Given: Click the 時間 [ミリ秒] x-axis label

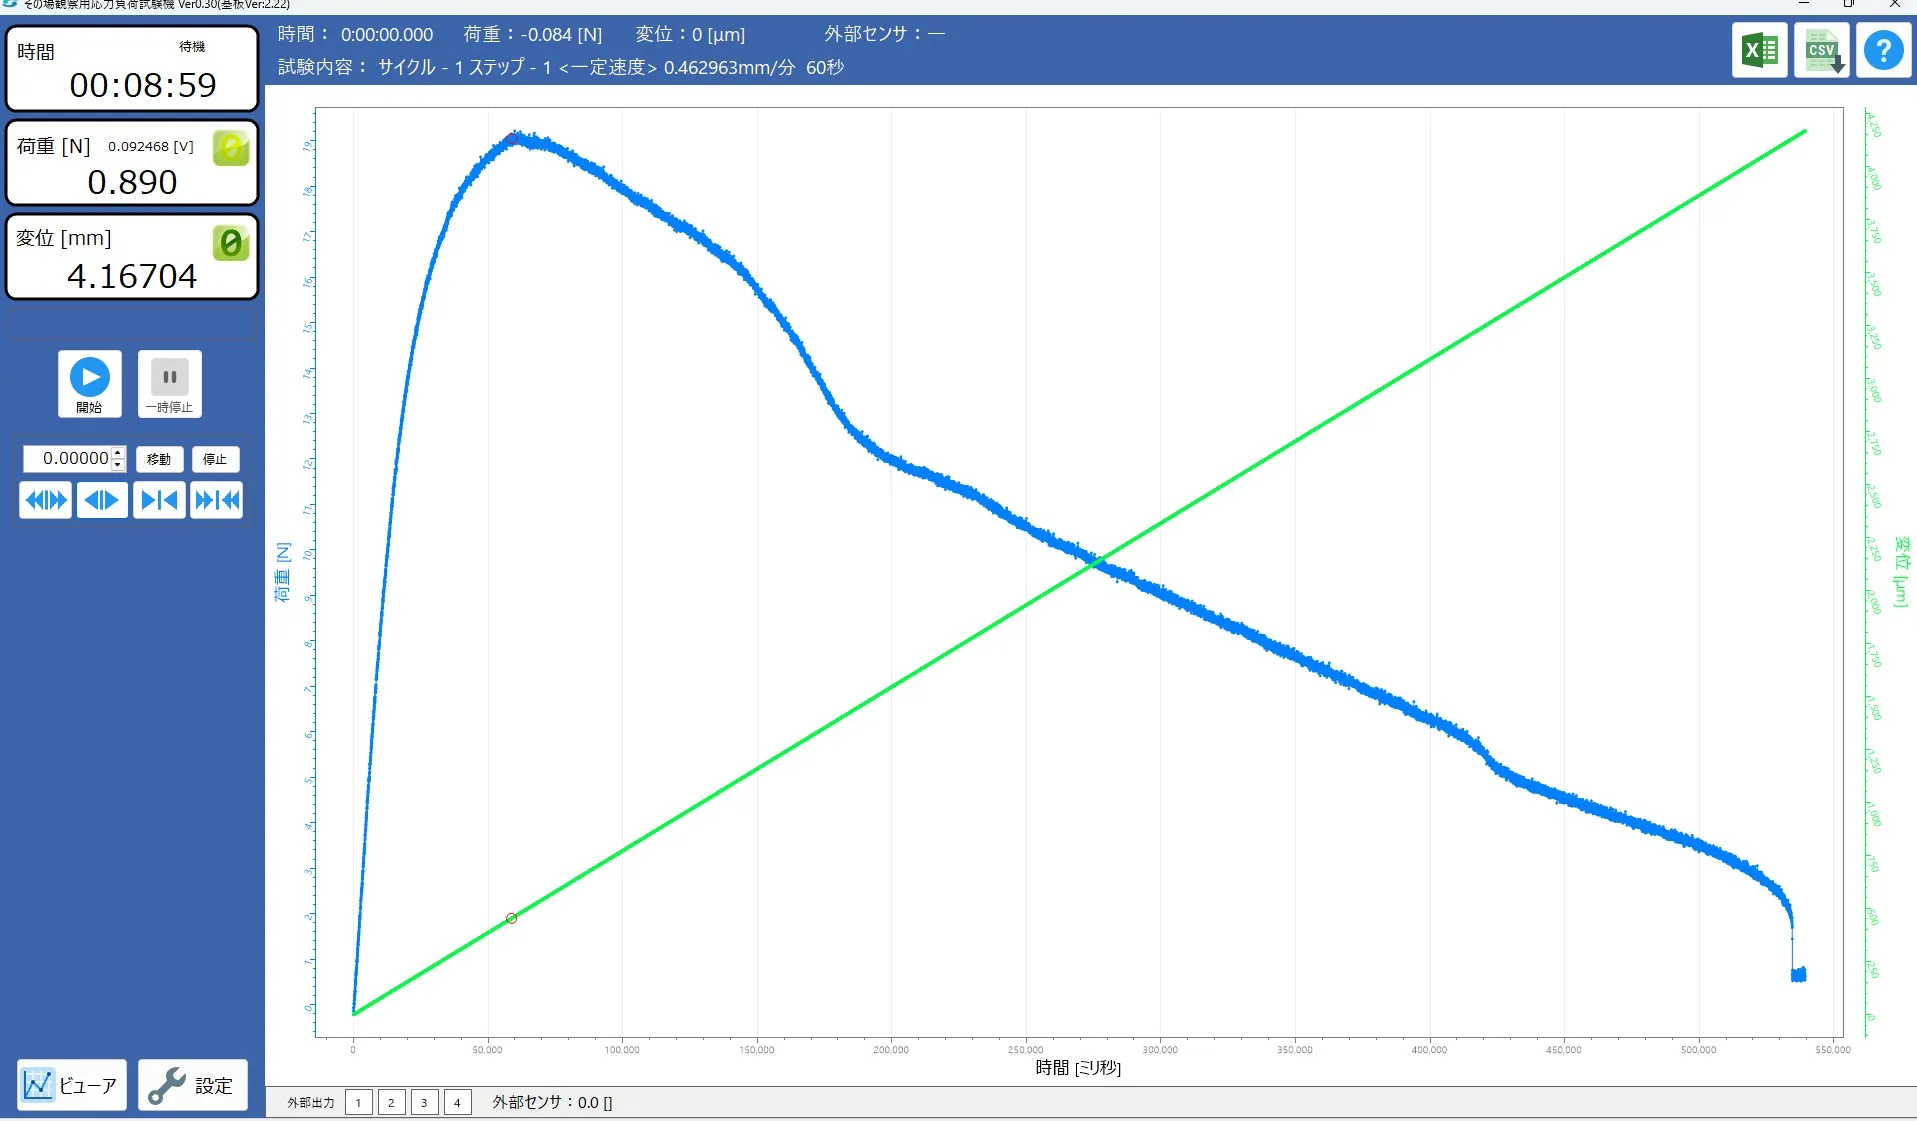Looking at the screenshot, I should 1078,1068.
